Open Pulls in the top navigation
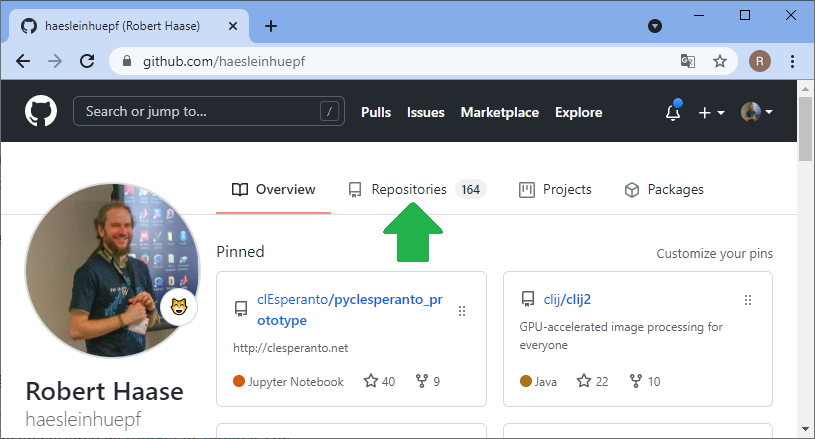The height and width of the screenshot is (439, 815). (x=376, y=113)
